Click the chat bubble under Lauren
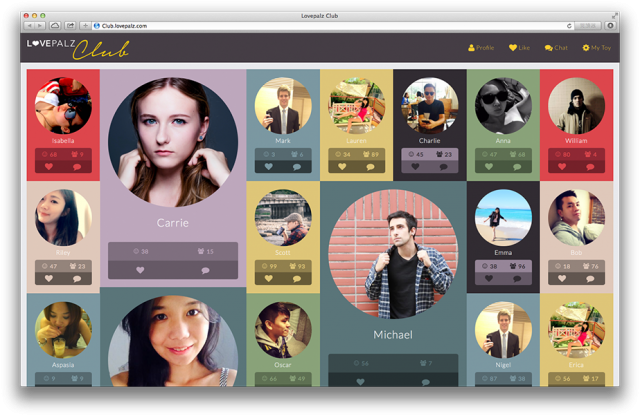The height and width of the screenshot is (416, 640). (371, 167)
